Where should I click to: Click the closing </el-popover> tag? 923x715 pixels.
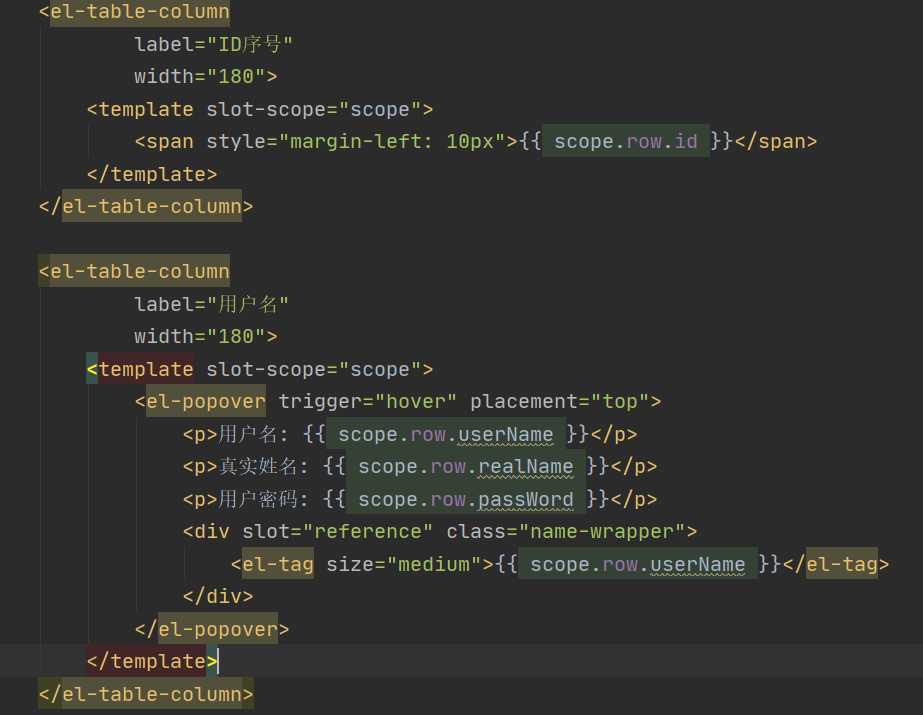coord(212,629)
